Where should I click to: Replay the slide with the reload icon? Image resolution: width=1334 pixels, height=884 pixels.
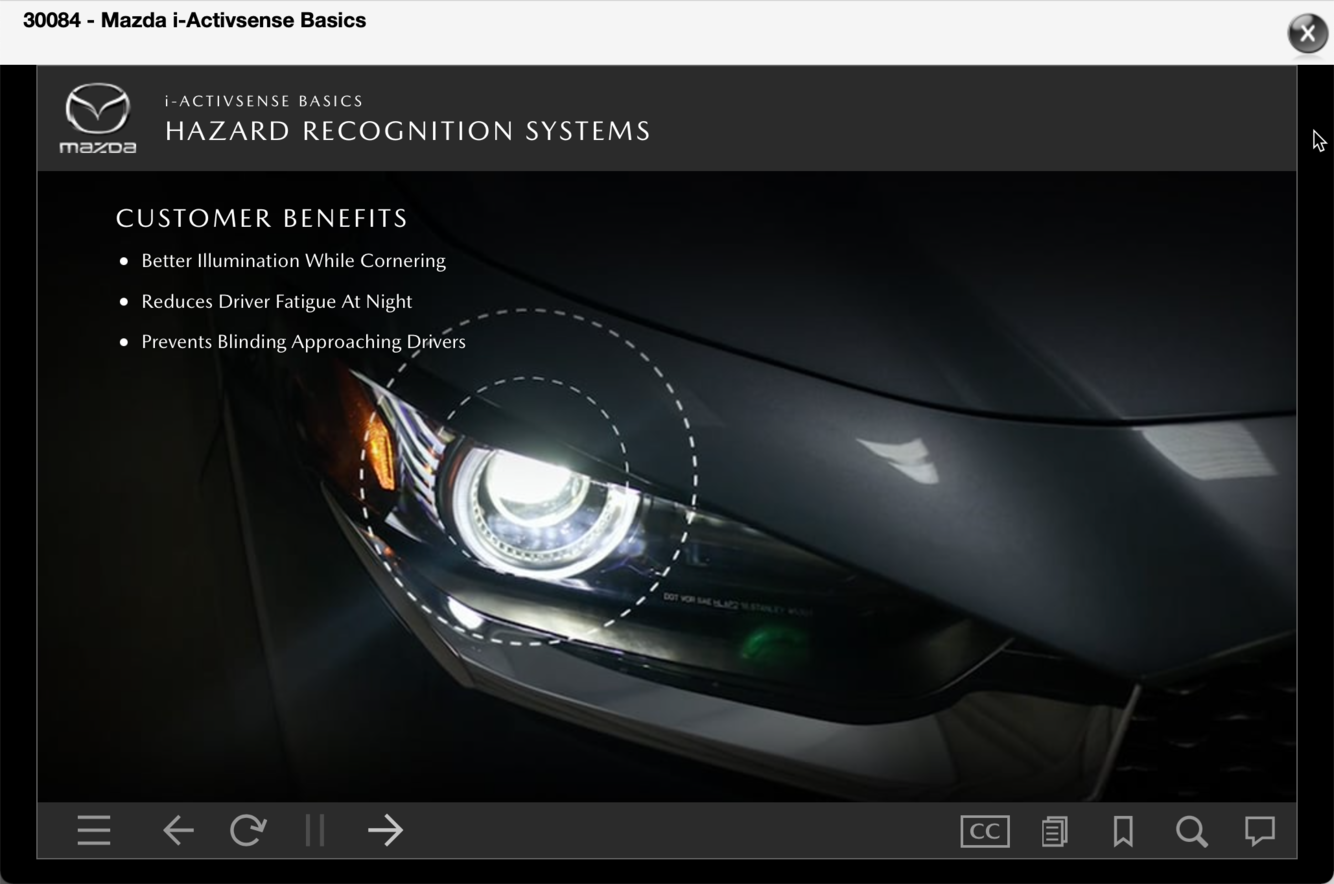(x=247, y=830)
